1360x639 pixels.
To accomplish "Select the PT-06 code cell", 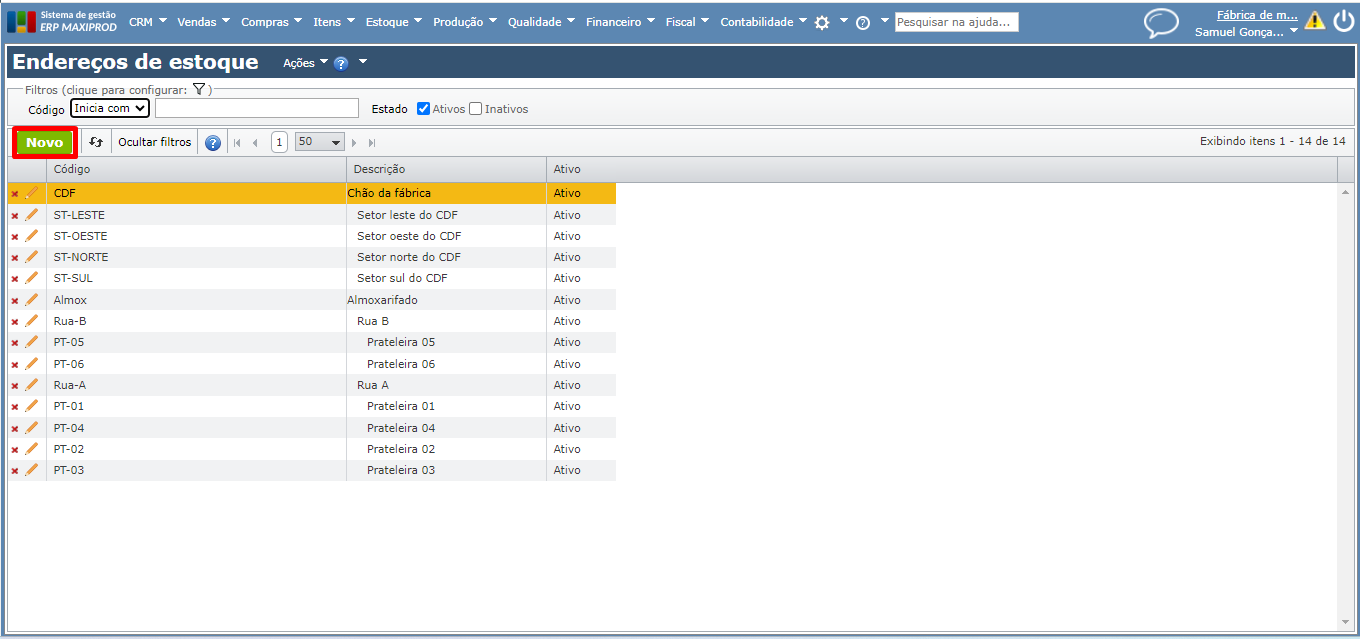I will coord(197,364).
